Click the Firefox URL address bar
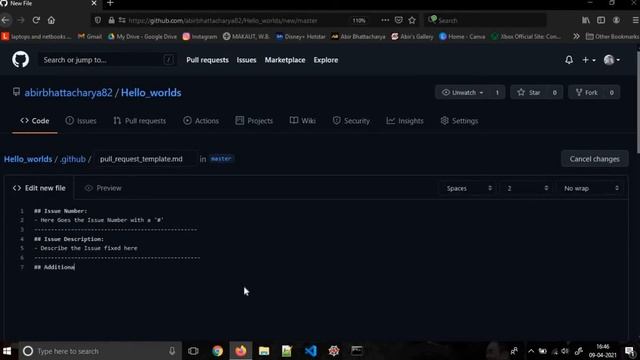Image resolution: width=640 pixels, height=360 pixels. point(236,20)
